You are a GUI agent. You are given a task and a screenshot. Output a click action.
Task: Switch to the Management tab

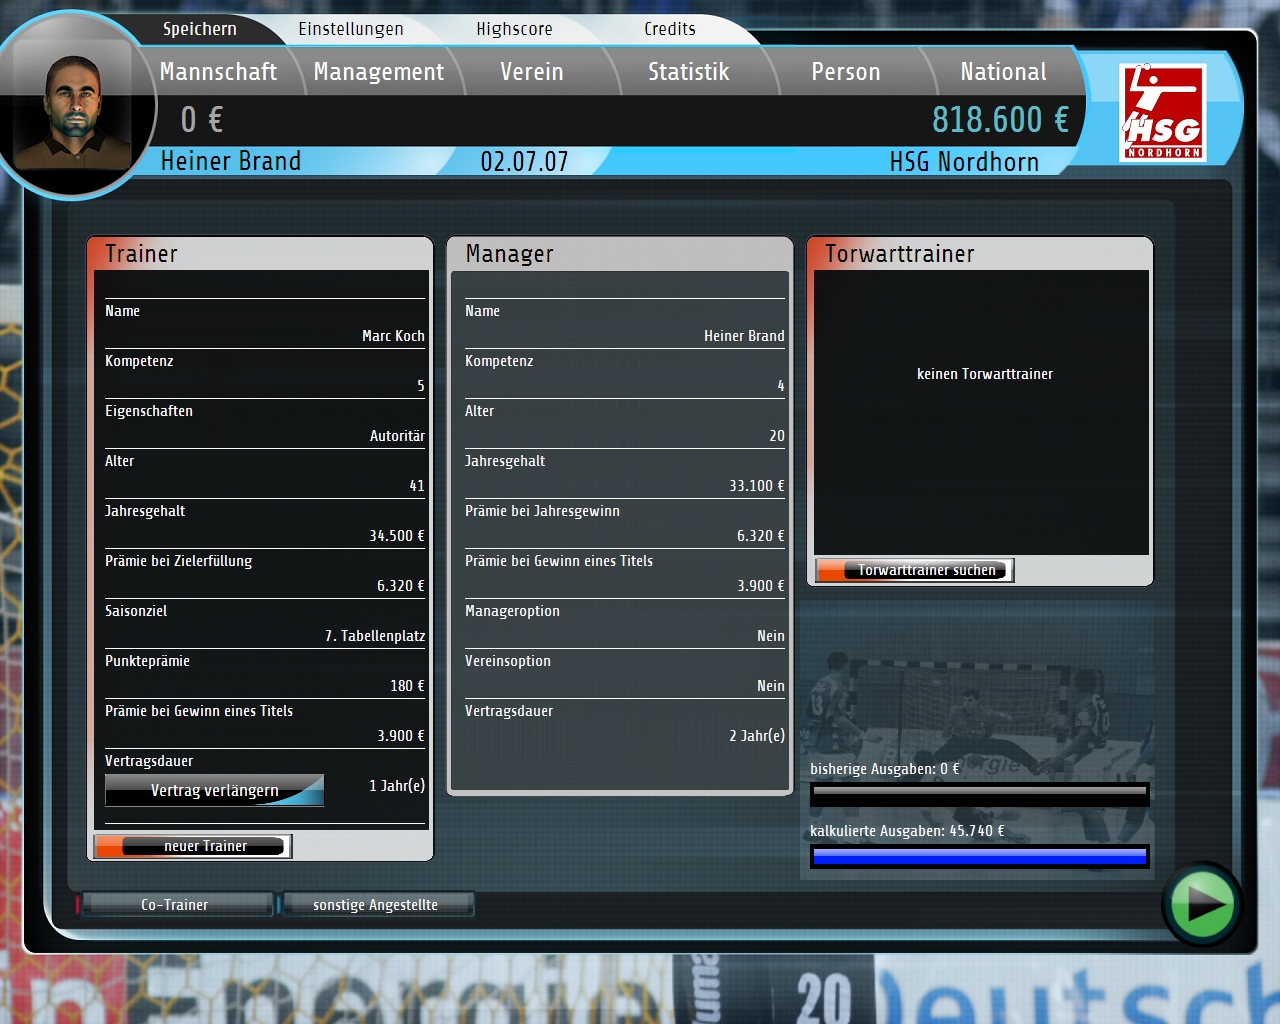point(378,72)
